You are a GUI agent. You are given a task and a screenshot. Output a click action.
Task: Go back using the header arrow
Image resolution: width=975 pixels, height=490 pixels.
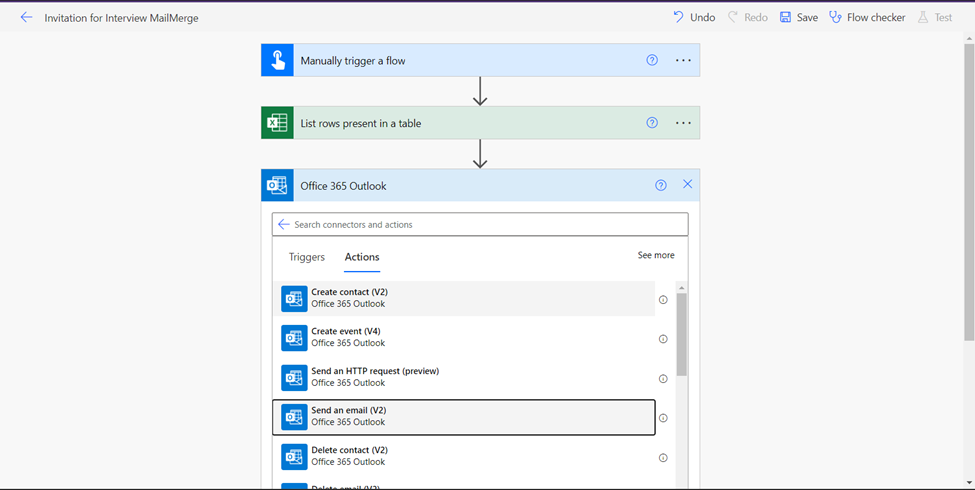coord(26,17)
